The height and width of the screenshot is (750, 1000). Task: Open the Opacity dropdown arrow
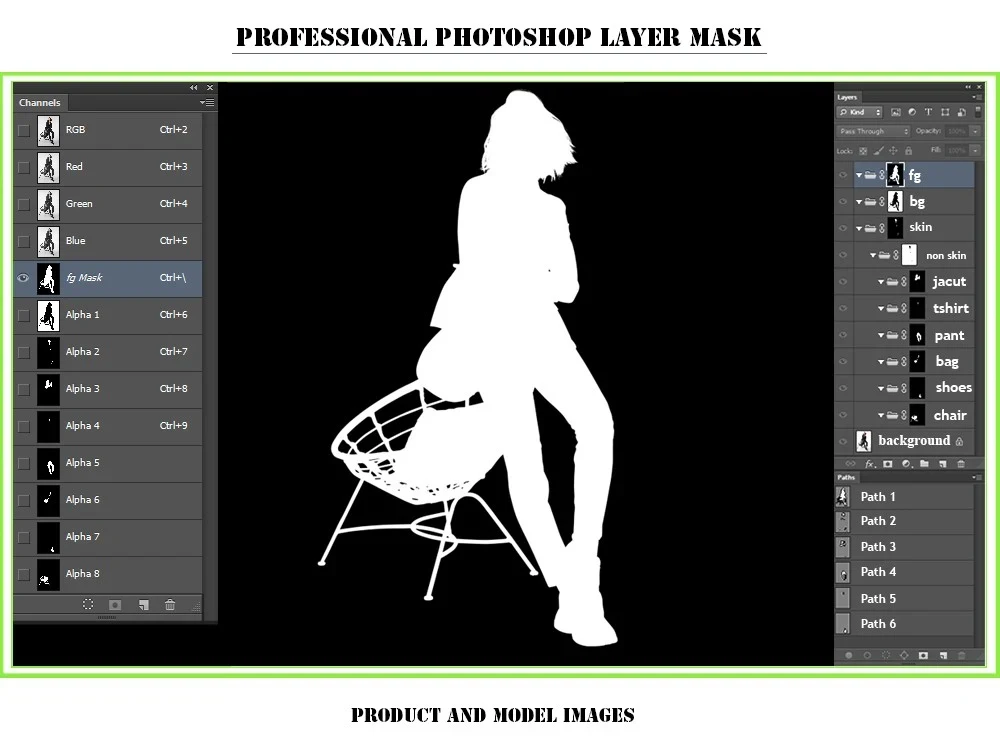pyautogui.click(x=974, y=131)
